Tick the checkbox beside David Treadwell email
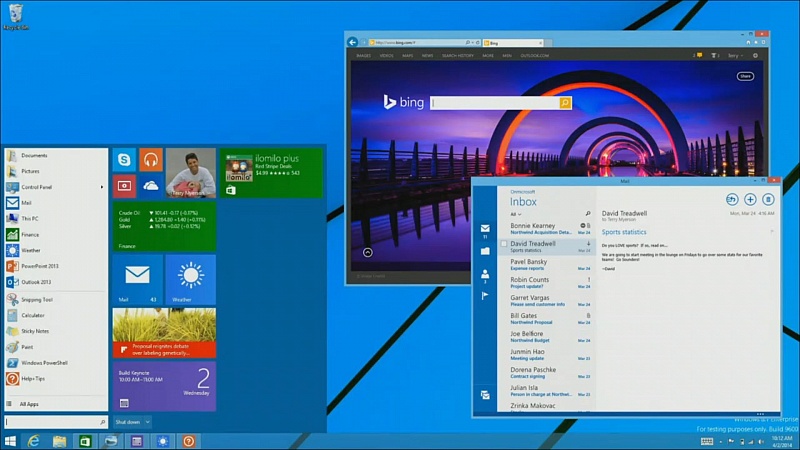800x450 pixels. pyautogui.click(x=505, y=244)
